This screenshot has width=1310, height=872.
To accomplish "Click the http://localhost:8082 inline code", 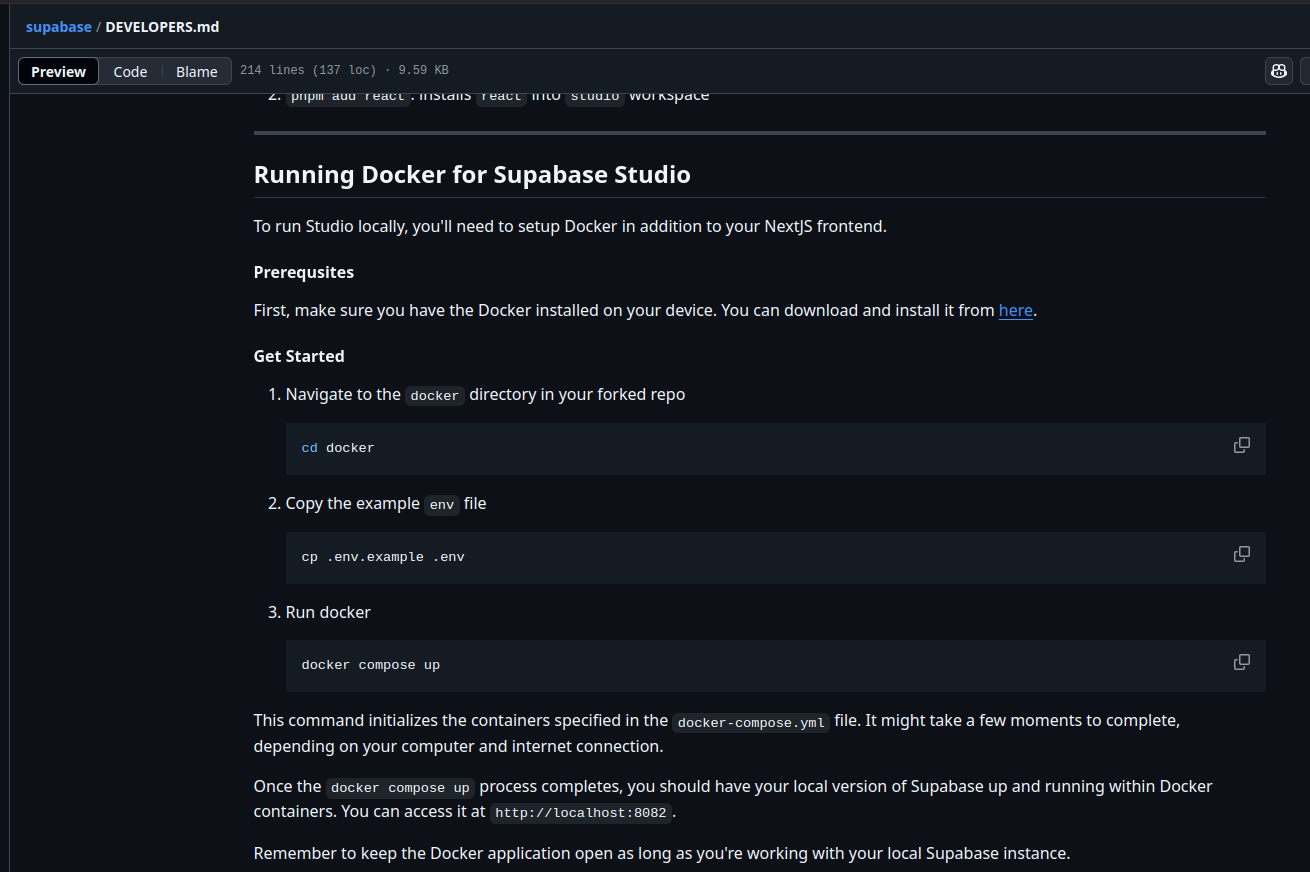I will tap(581, 813).
